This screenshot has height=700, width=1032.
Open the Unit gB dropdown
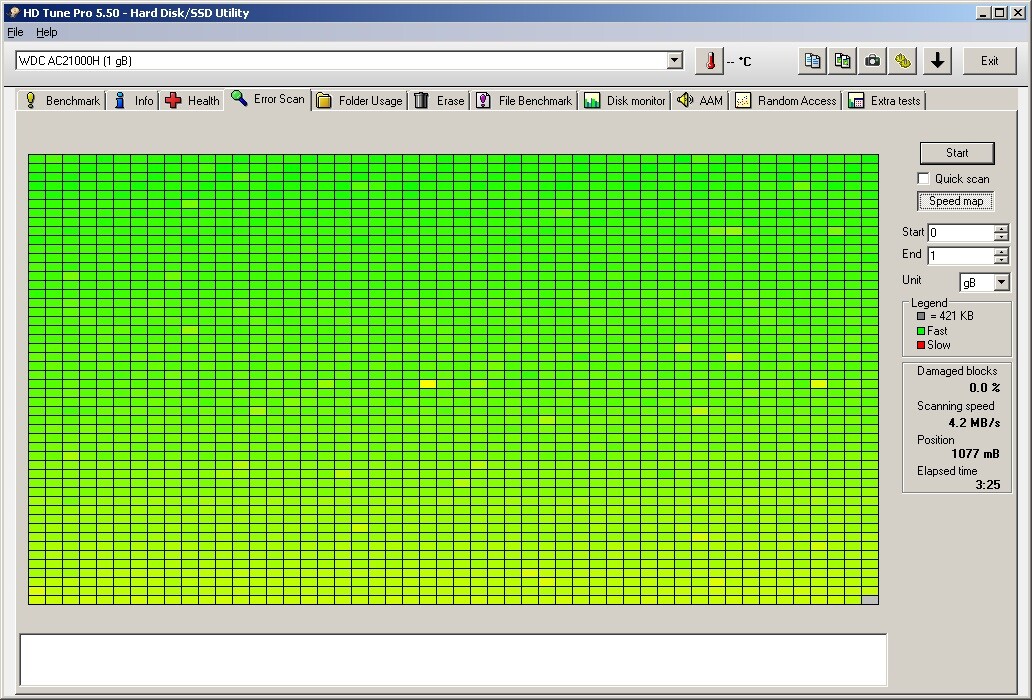1001,283
